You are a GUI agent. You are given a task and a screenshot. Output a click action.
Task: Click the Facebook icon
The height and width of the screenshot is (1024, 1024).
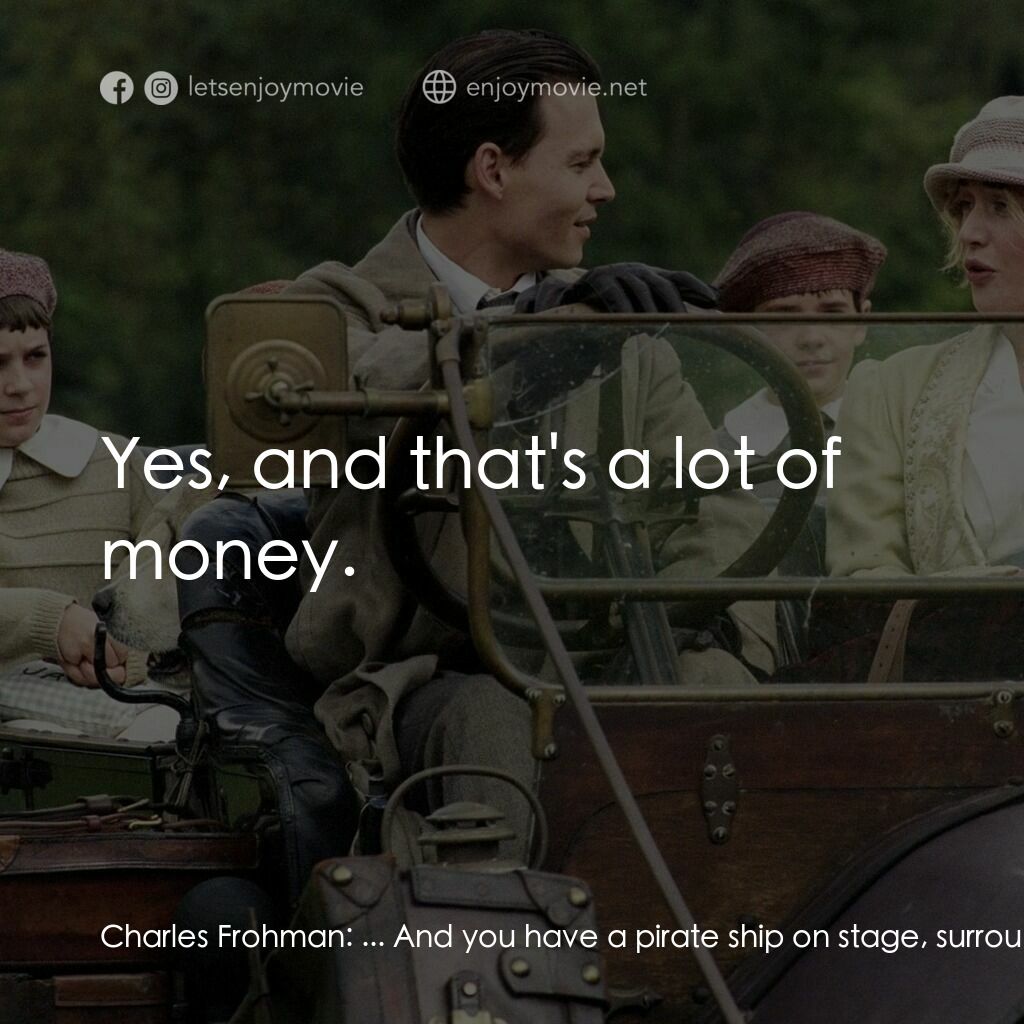point(117,88)
